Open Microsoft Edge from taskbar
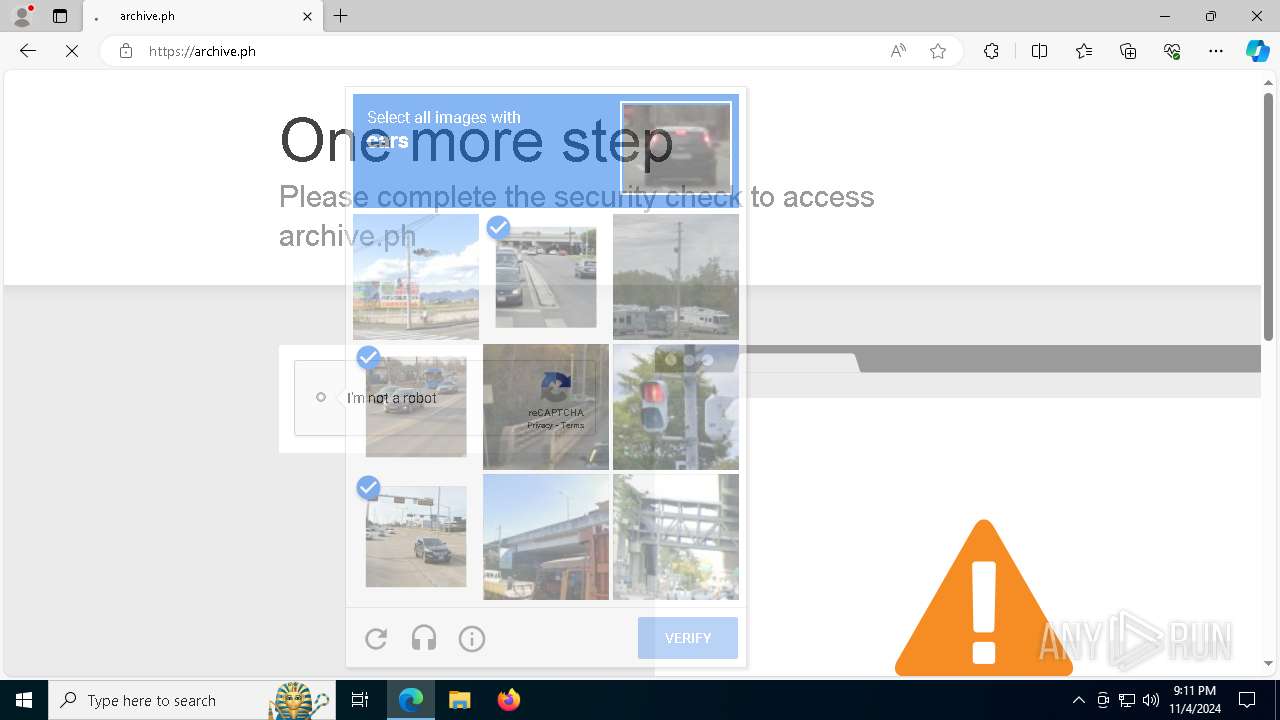The image size is (1280, 720). tap(411, 700)
